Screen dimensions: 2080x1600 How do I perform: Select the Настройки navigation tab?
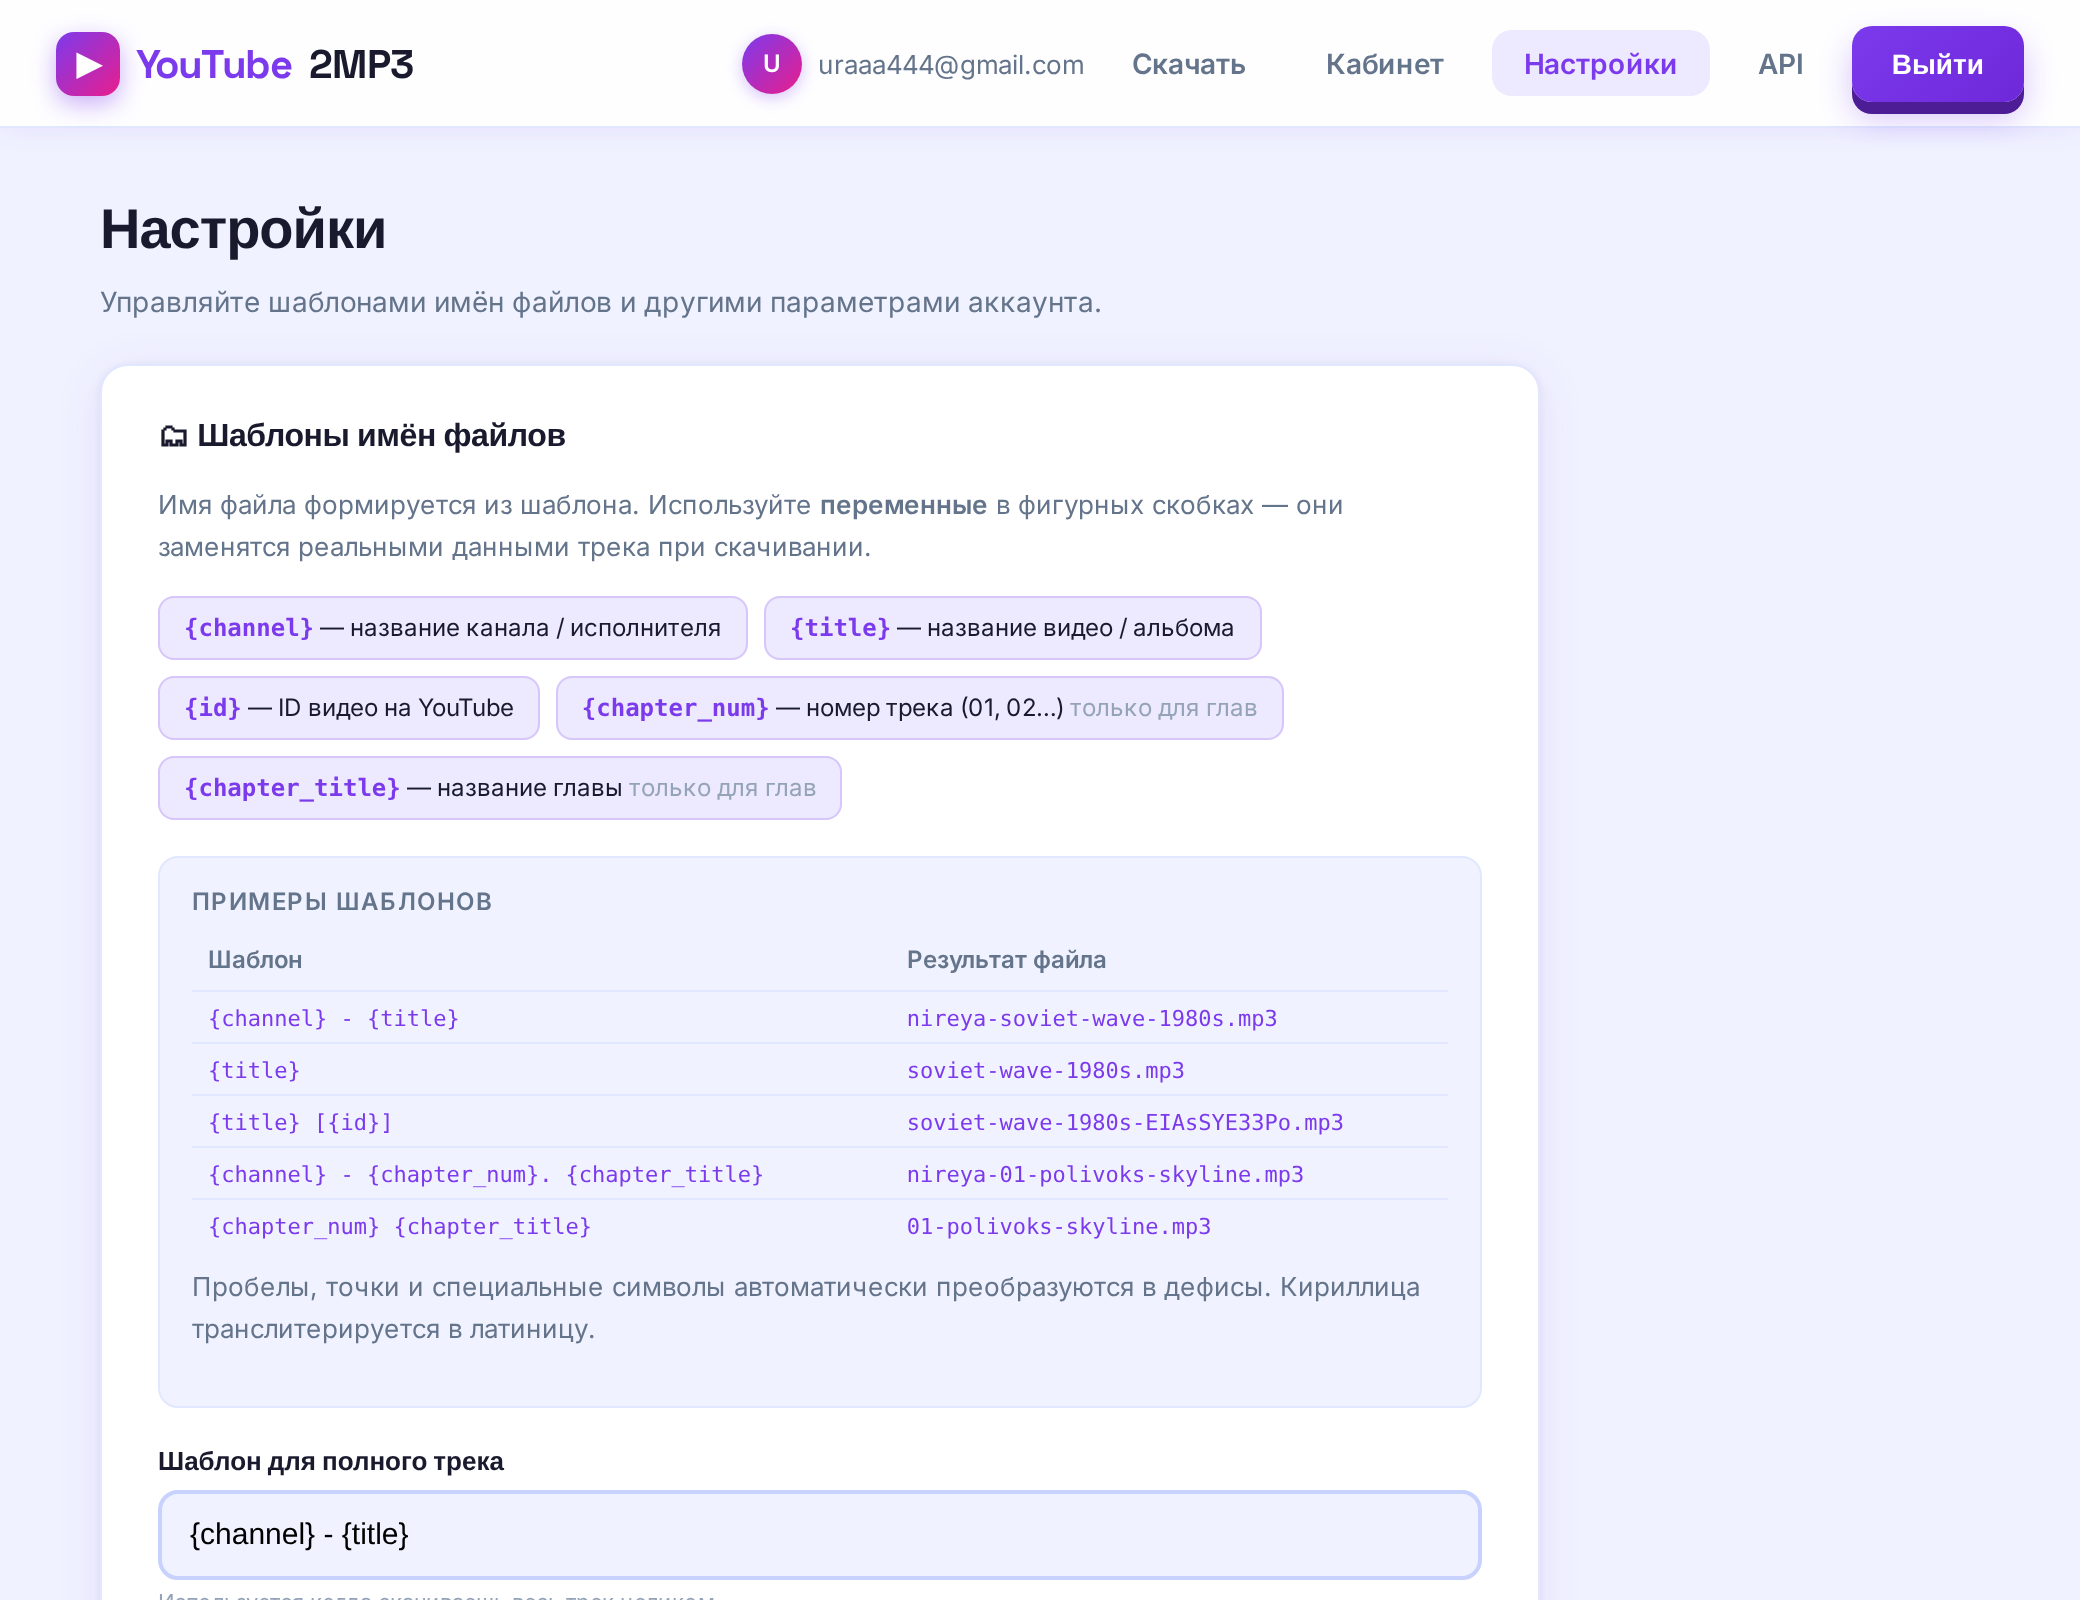coord(1600,64)
